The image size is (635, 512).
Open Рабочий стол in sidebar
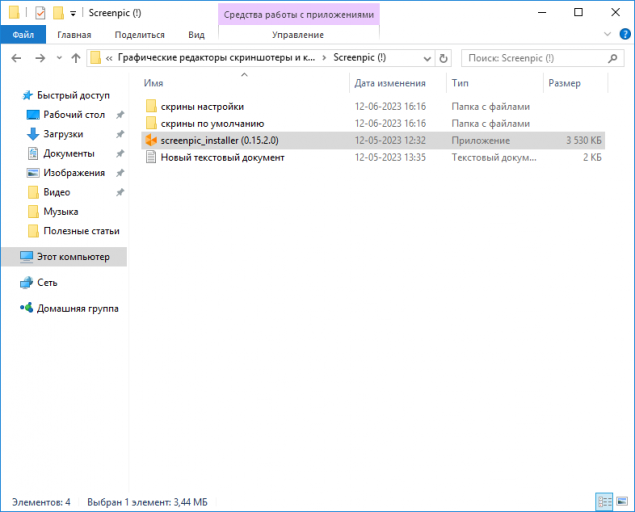tap(74, 115)
